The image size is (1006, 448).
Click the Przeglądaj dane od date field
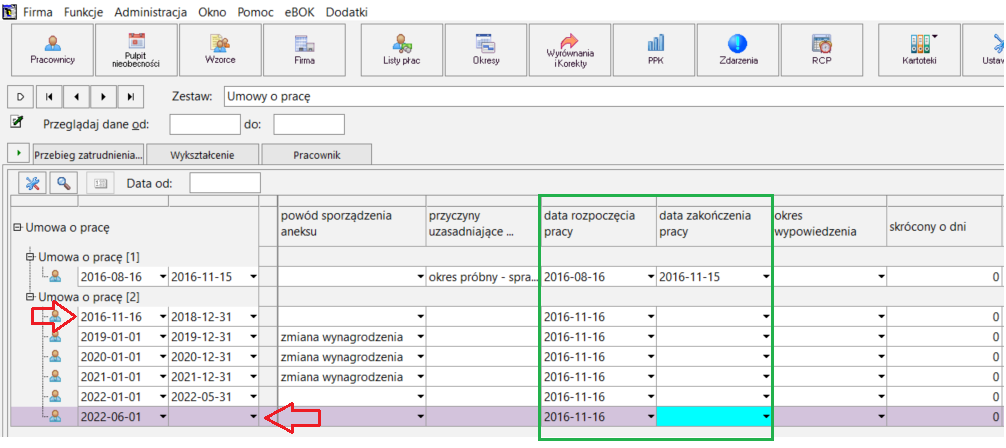[x=205, y=125]
